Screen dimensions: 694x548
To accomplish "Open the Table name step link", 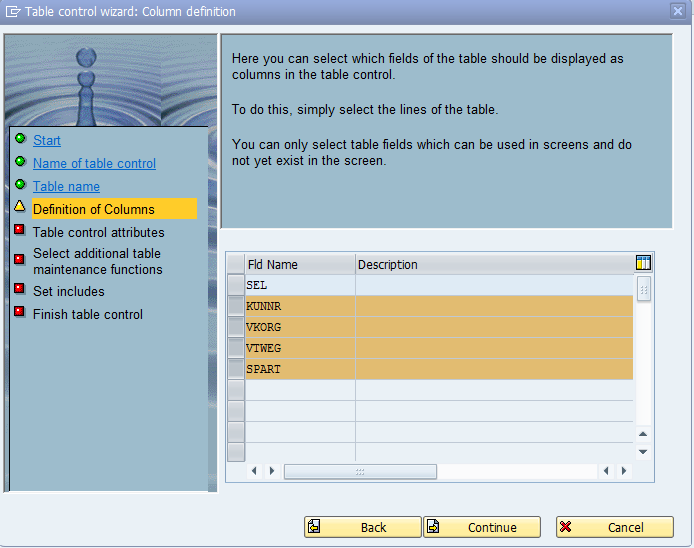I will click(66, 186).
